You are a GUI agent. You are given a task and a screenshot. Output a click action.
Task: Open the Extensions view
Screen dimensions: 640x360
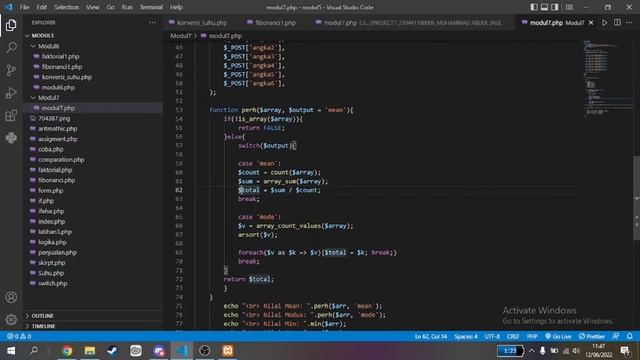coord(11,116)
